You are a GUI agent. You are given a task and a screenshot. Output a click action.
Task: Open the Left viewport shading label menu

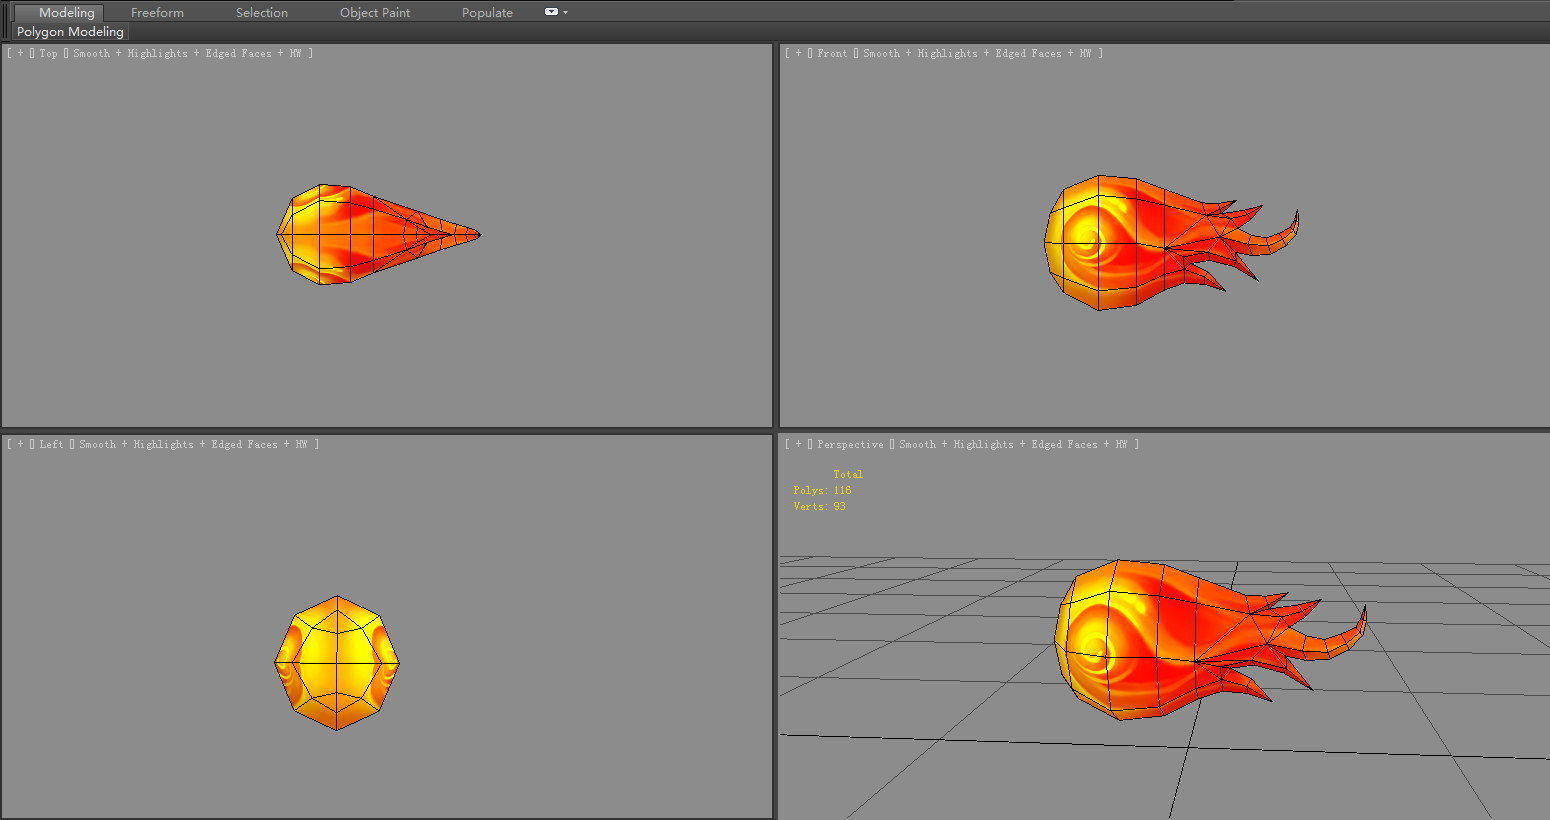point(193,445)
